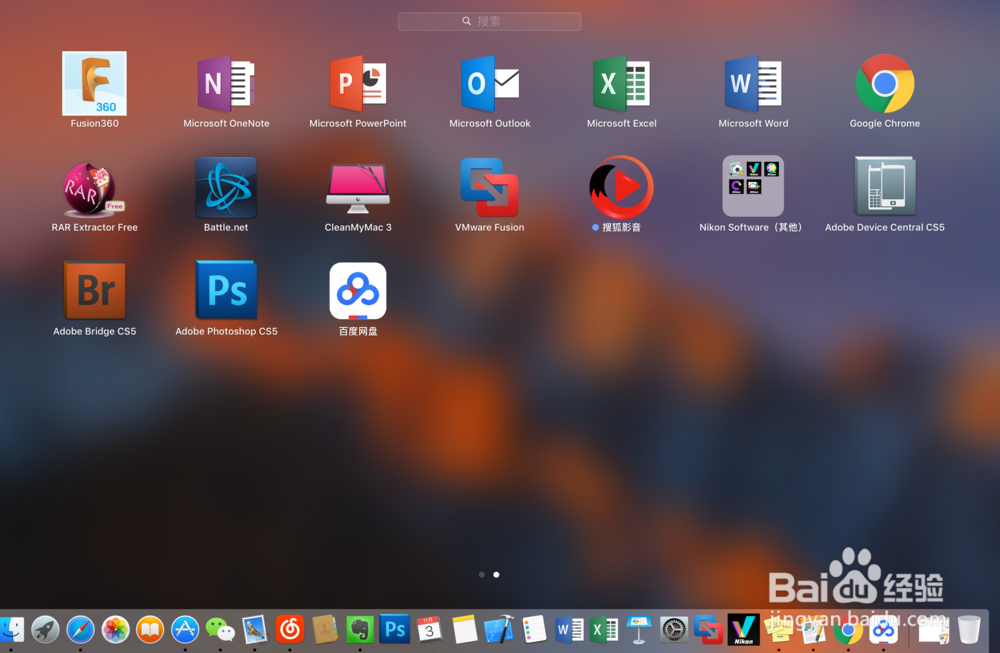Open iBooks in the Dock
This screenshot has height=653, width=1000.
tap(150, 630)
